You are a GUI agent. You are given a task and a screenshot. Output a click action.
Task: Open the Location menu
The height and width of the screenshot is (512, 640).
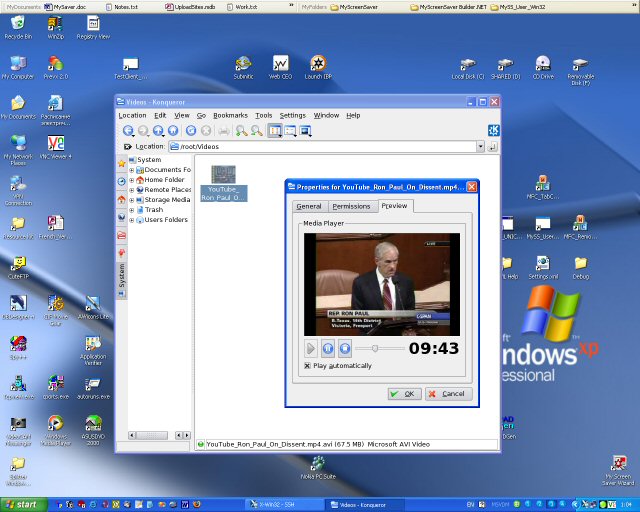132,116
